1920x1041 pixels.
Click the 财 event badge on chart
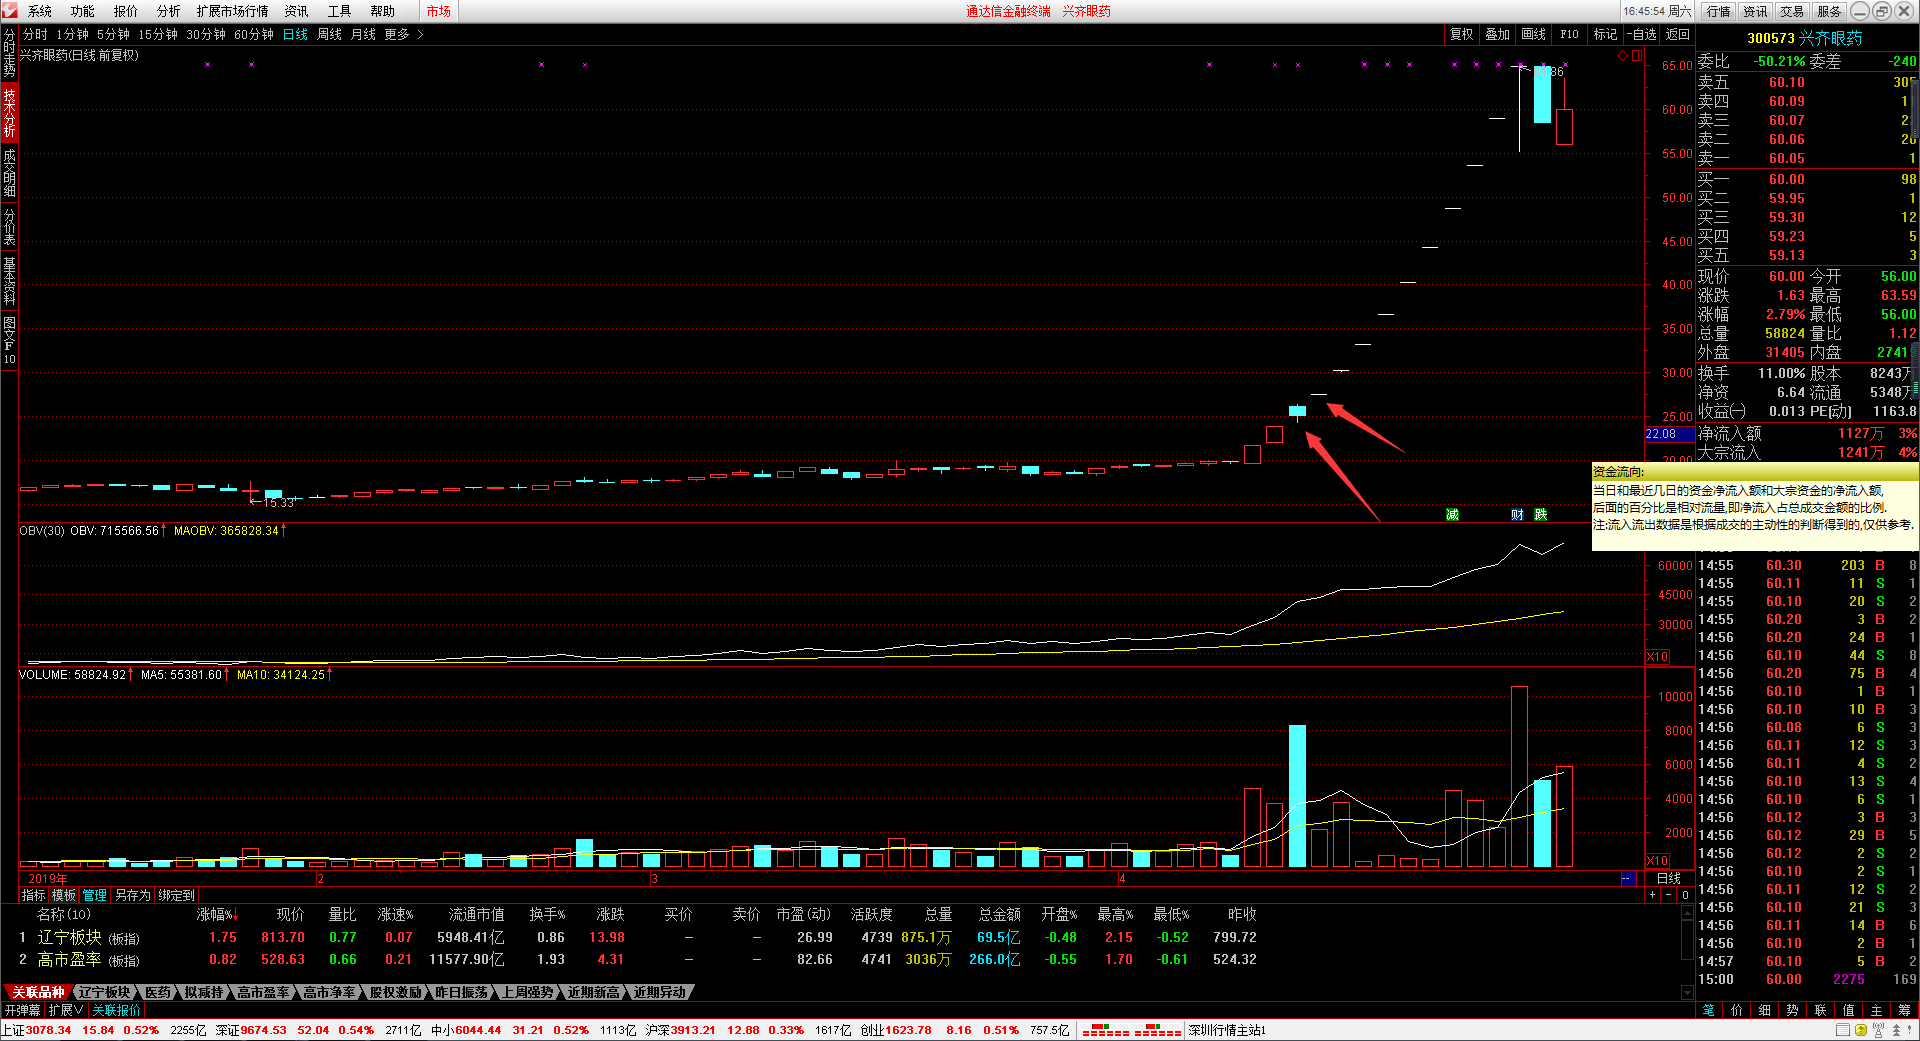click(1517, 514)
